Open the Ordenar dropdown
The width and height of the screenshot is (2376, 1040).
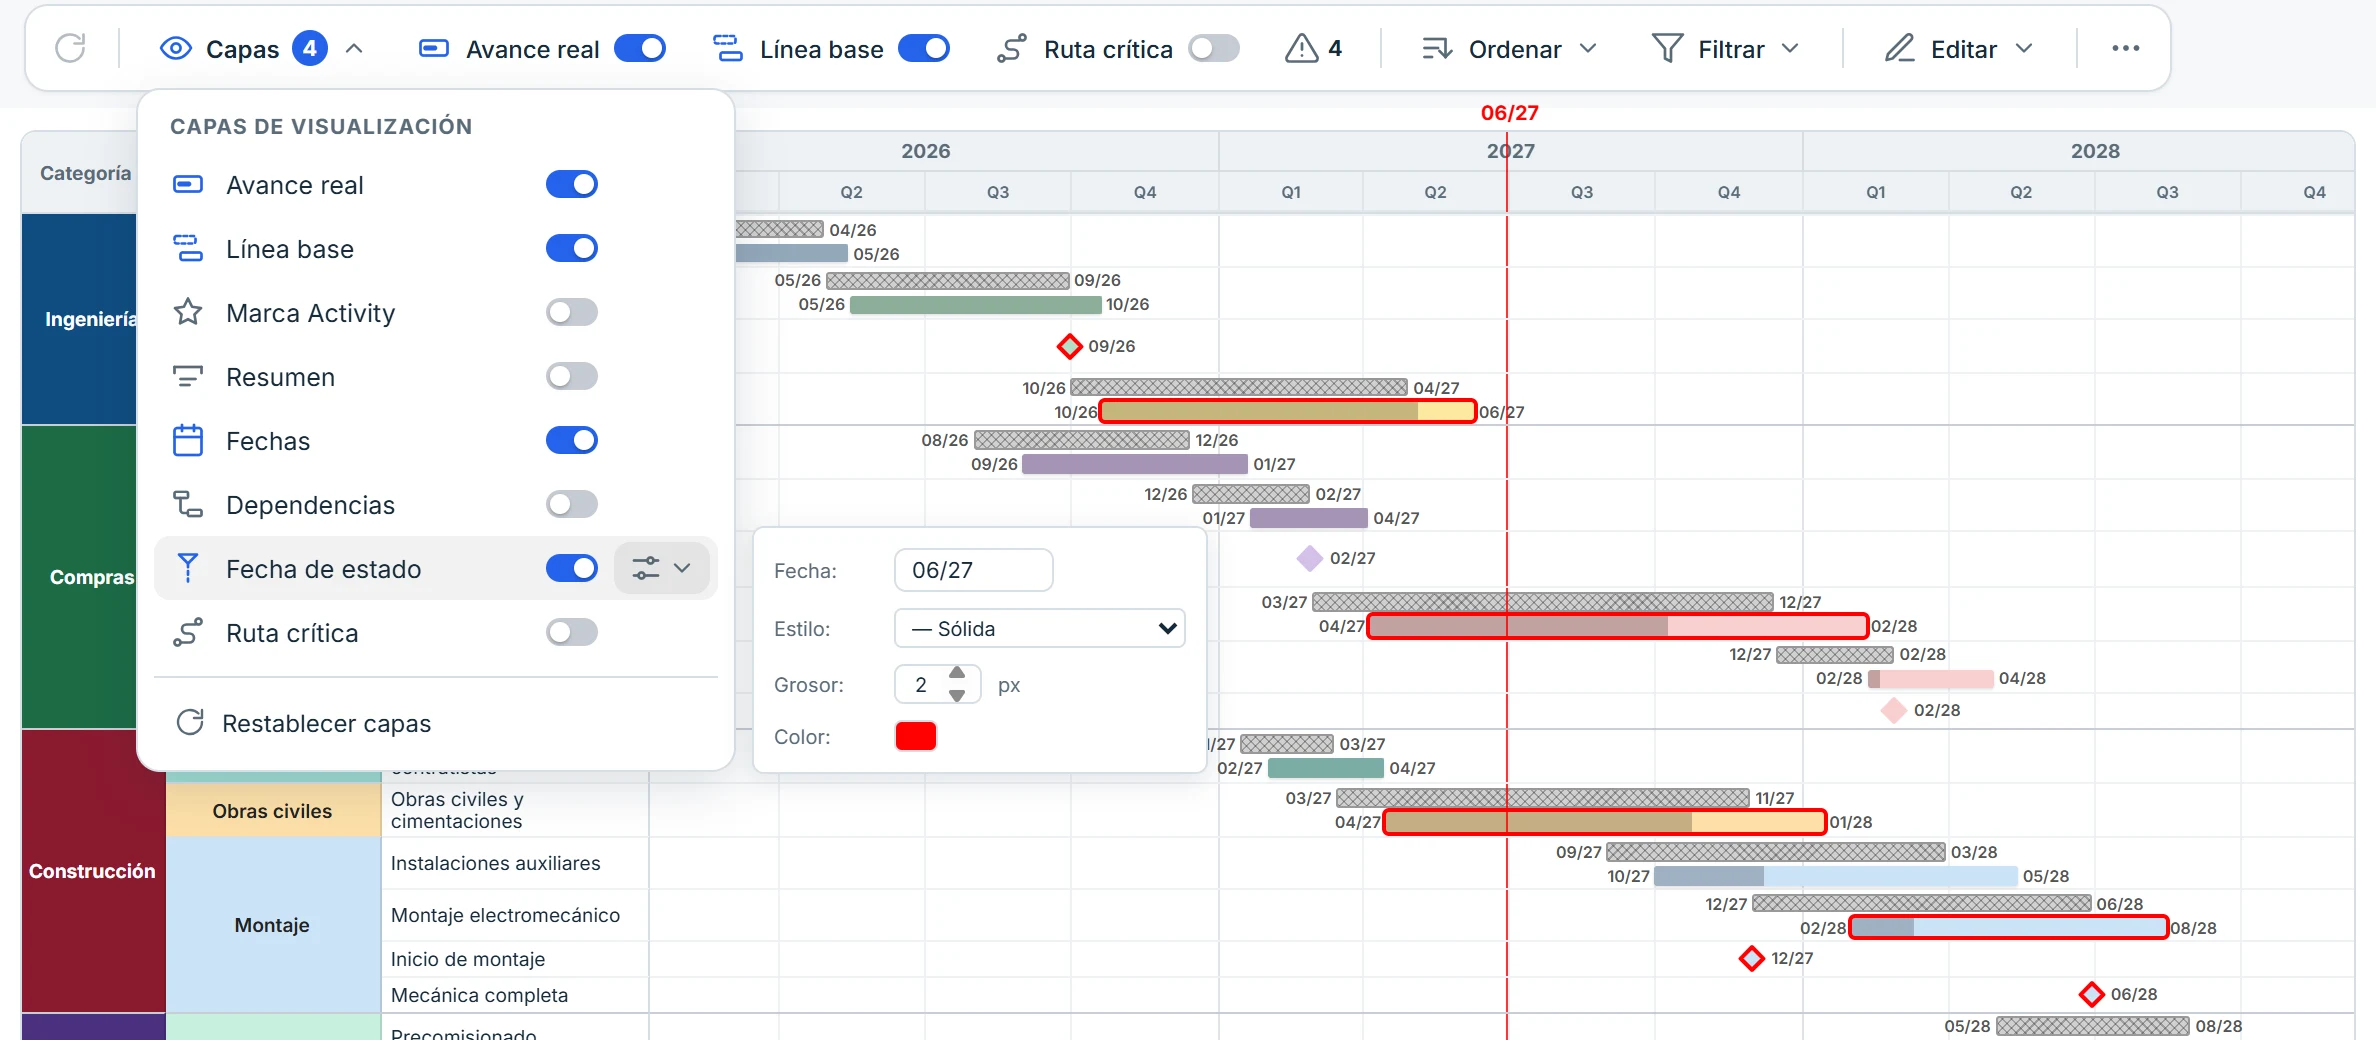click(1510, 48)
